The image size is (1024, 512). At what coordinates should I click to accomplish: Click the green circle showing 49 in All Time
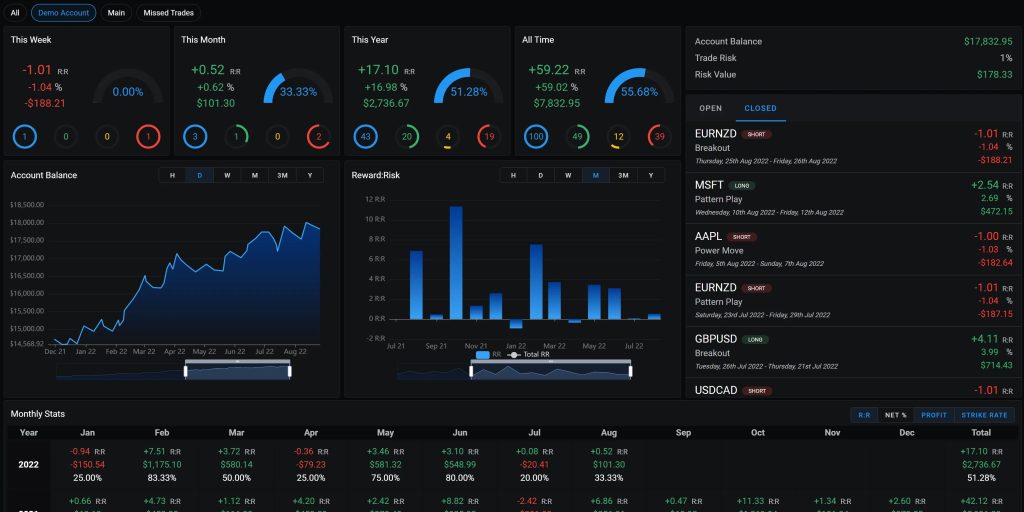pyautogui.click(x=578, y=136)
